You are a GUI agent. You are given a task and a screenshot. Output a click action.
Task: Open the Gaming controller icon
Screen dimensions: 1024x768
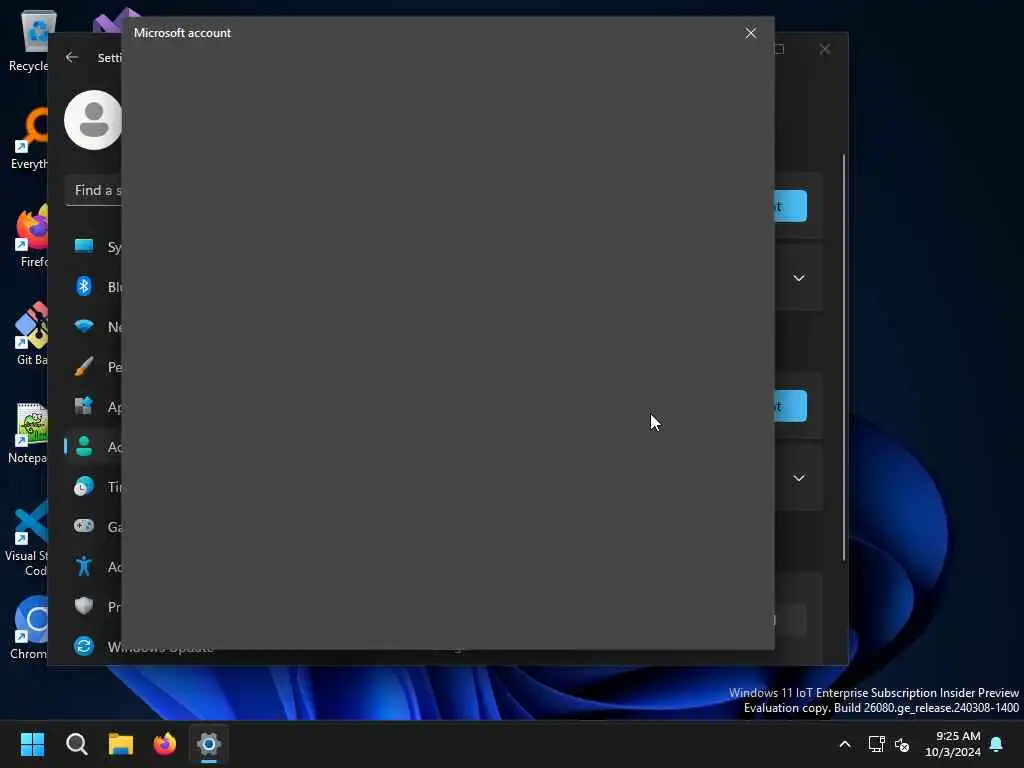(84, 526)
